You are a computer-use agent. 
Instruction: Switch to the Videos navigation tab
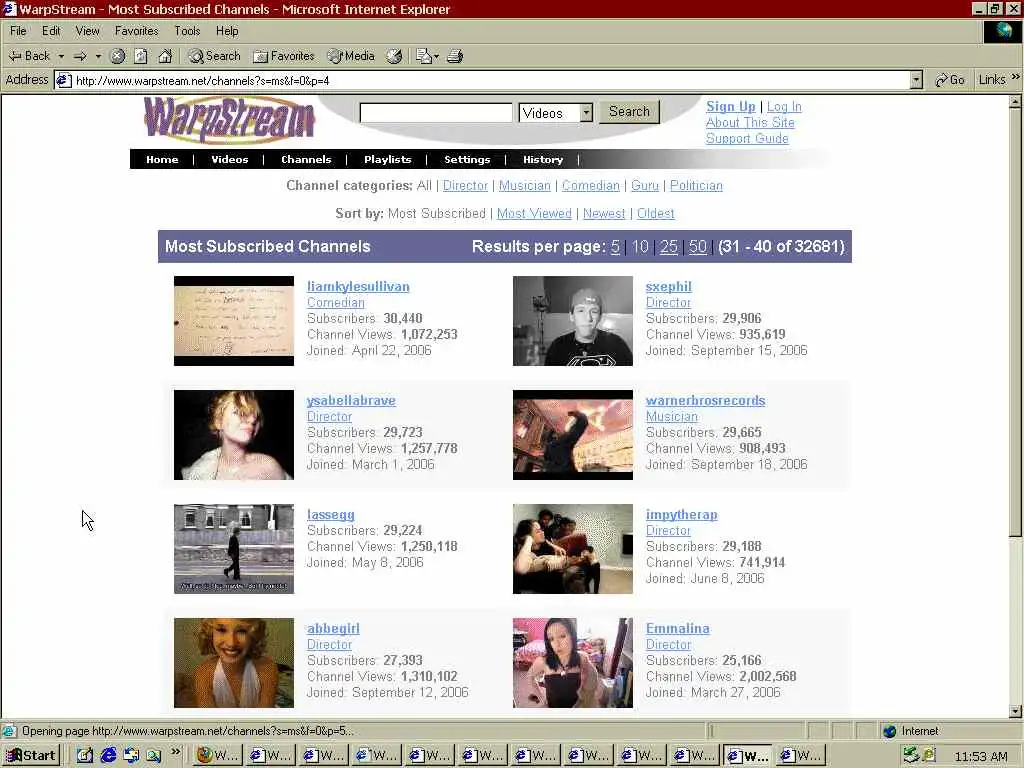229,159
